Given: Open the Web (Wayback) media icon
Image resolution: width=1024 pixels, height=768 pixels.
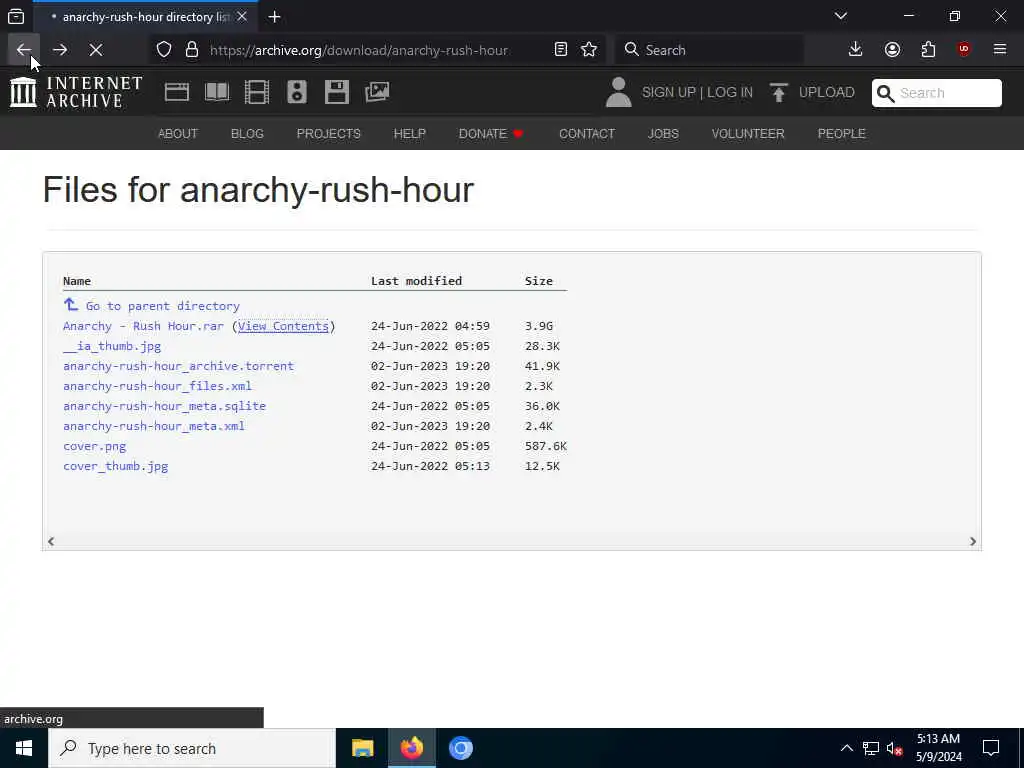Looking at the screenshot, I should (177, 92).
